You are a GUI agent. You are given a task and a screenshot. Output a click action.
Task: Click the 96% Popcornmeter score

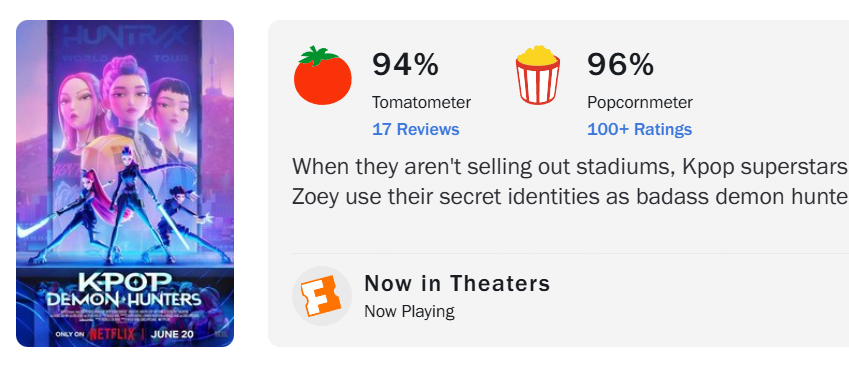coord(621,64)
